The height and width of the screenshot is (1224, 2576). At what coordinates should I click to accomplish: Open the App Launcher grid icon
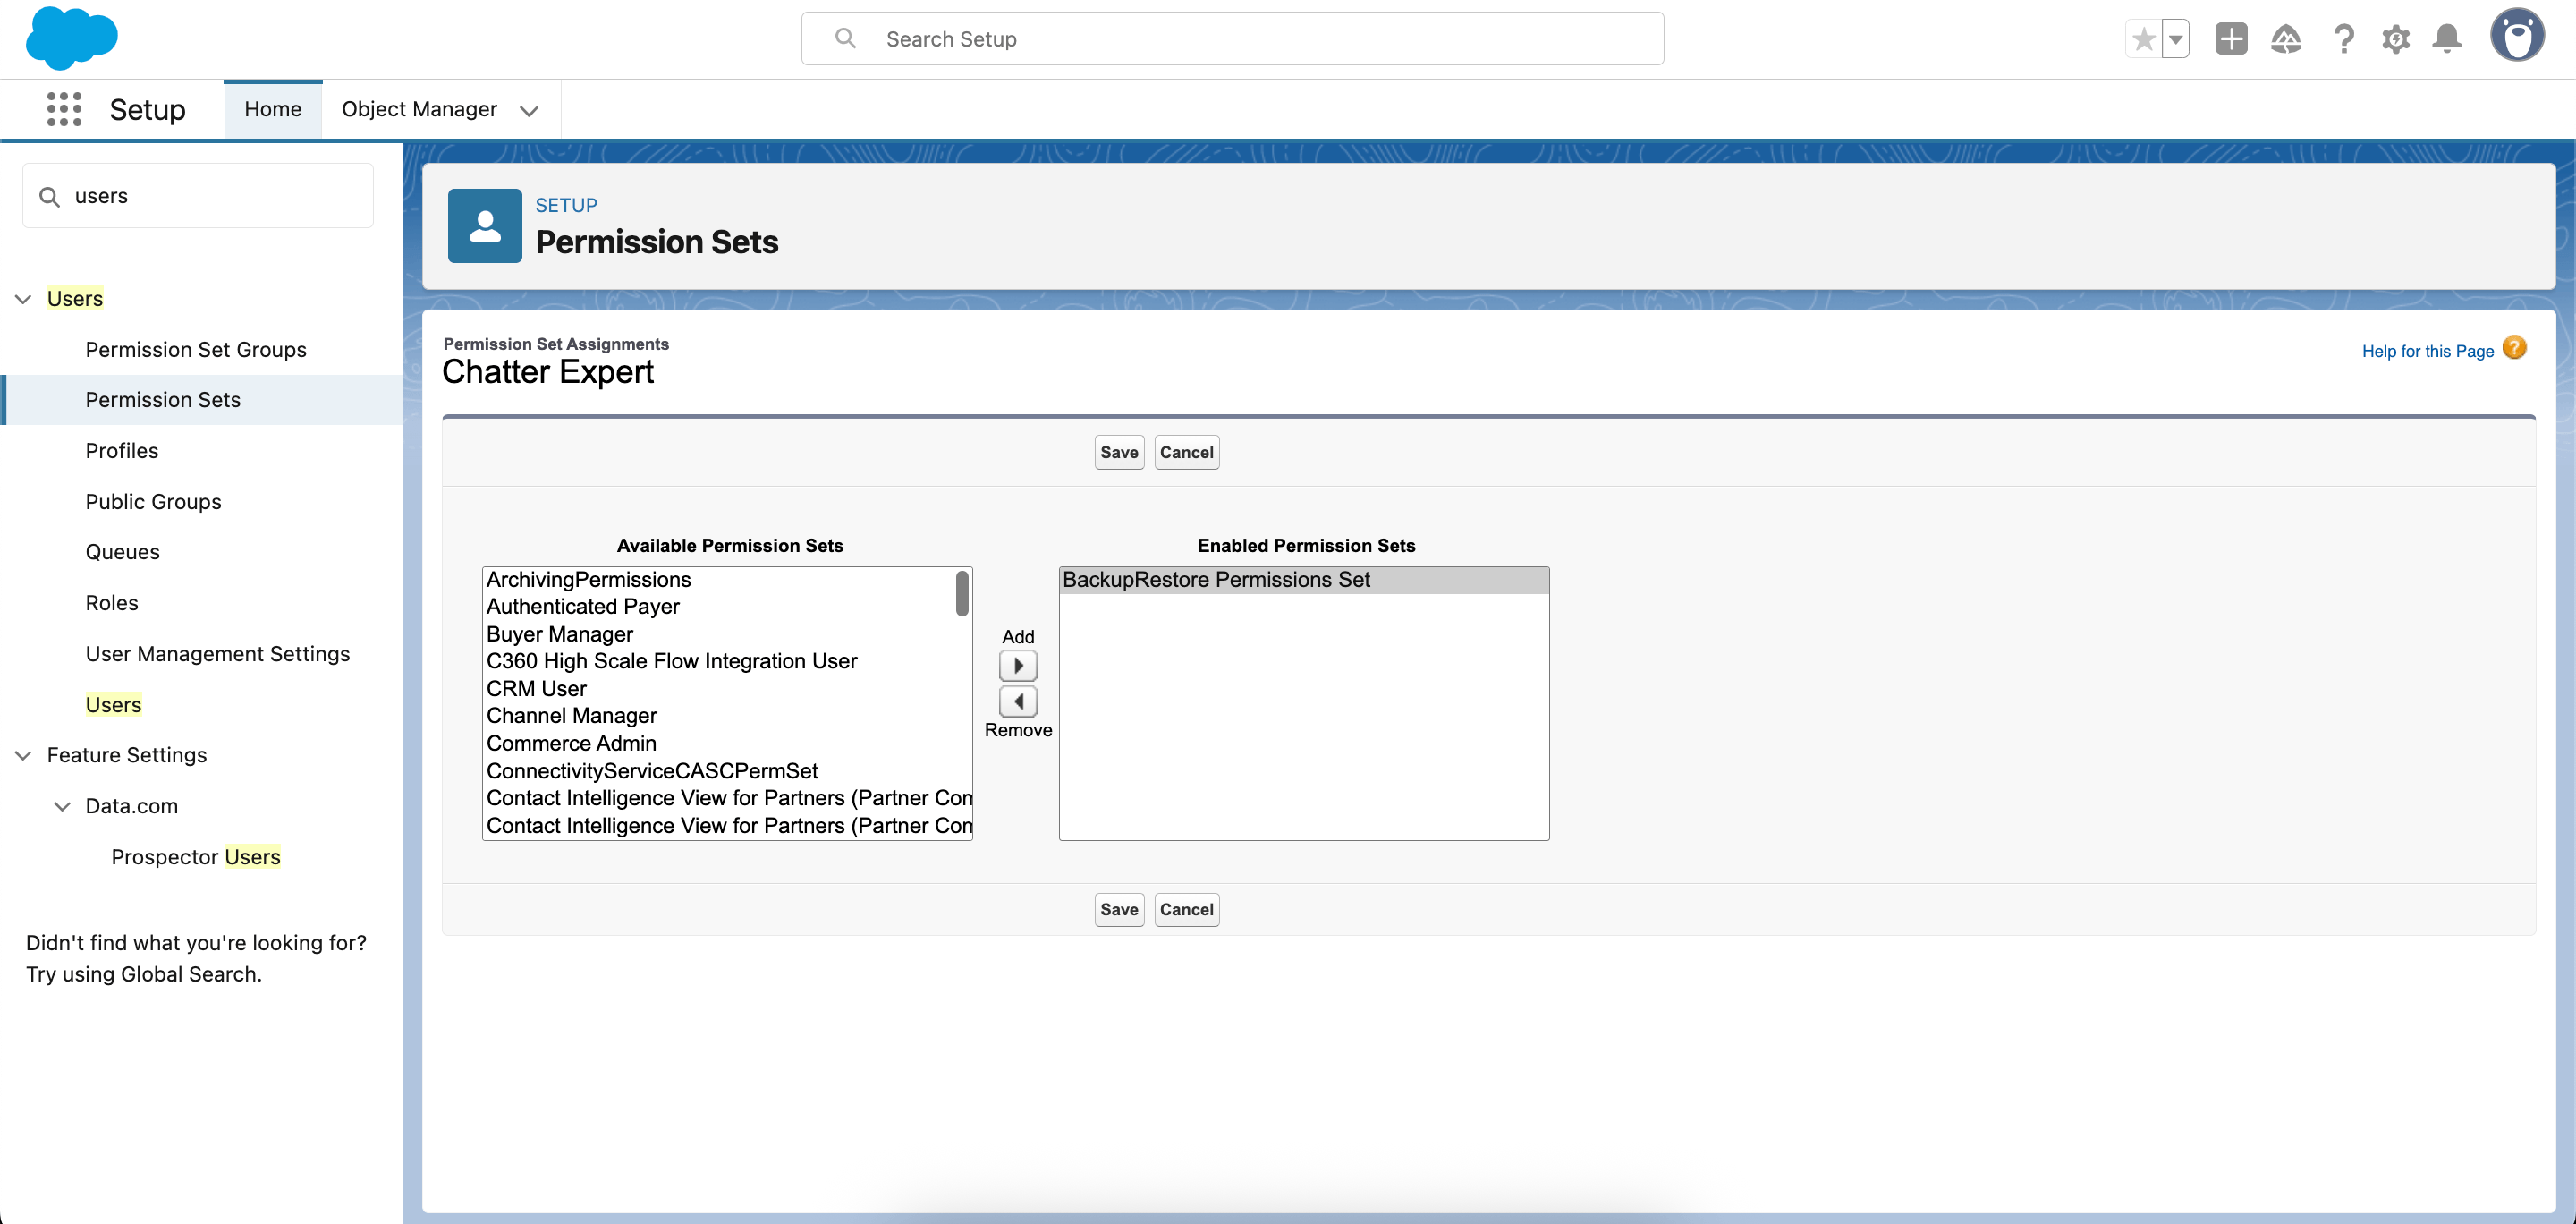64,109
